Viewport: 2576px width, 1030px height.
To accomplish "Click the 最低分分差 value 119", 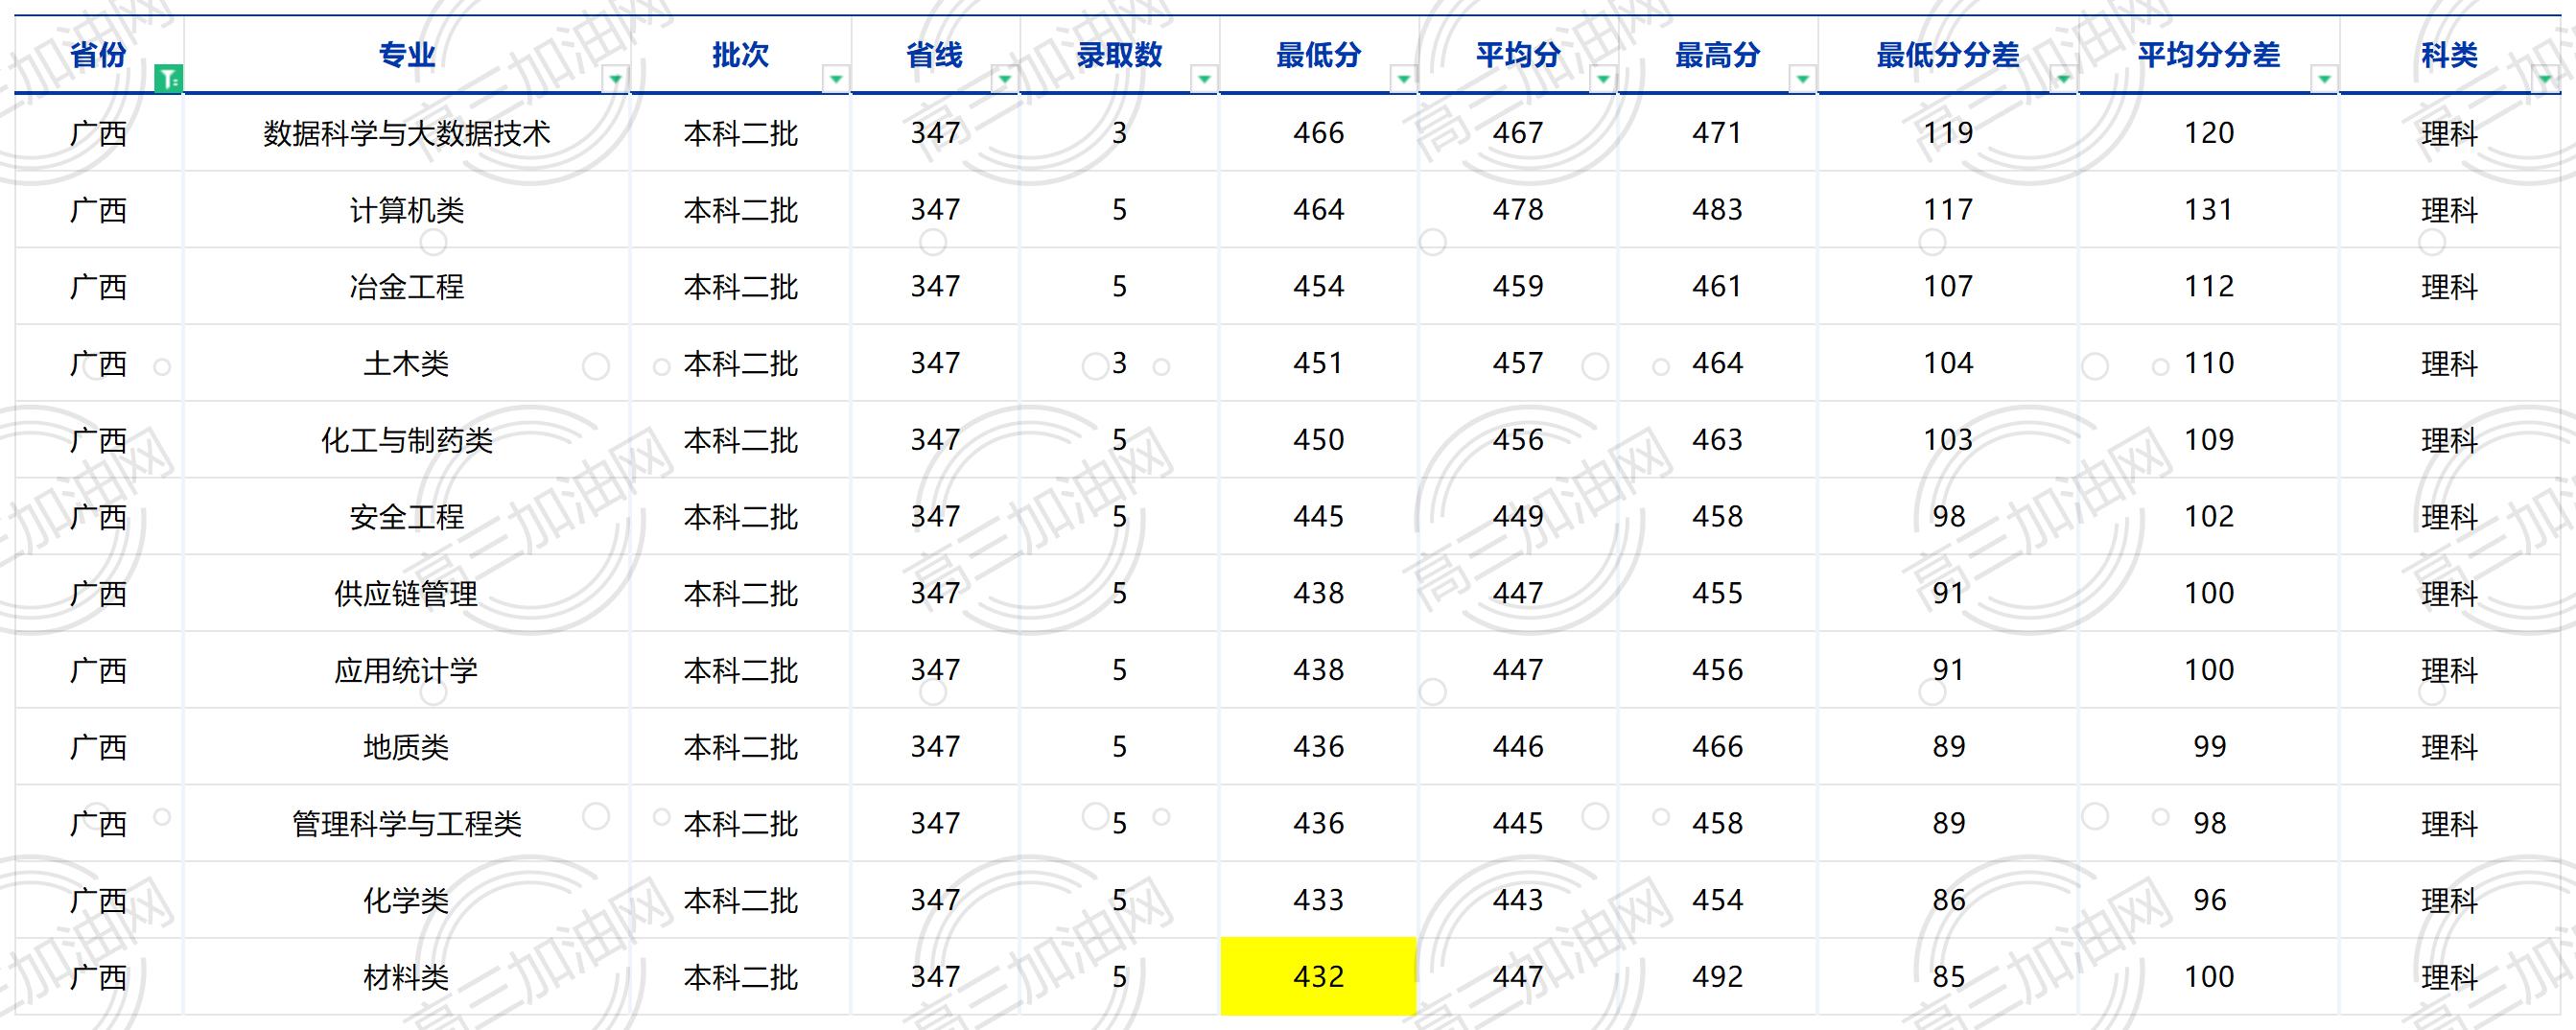I will pyautogui.click(x=1948, y=132).
